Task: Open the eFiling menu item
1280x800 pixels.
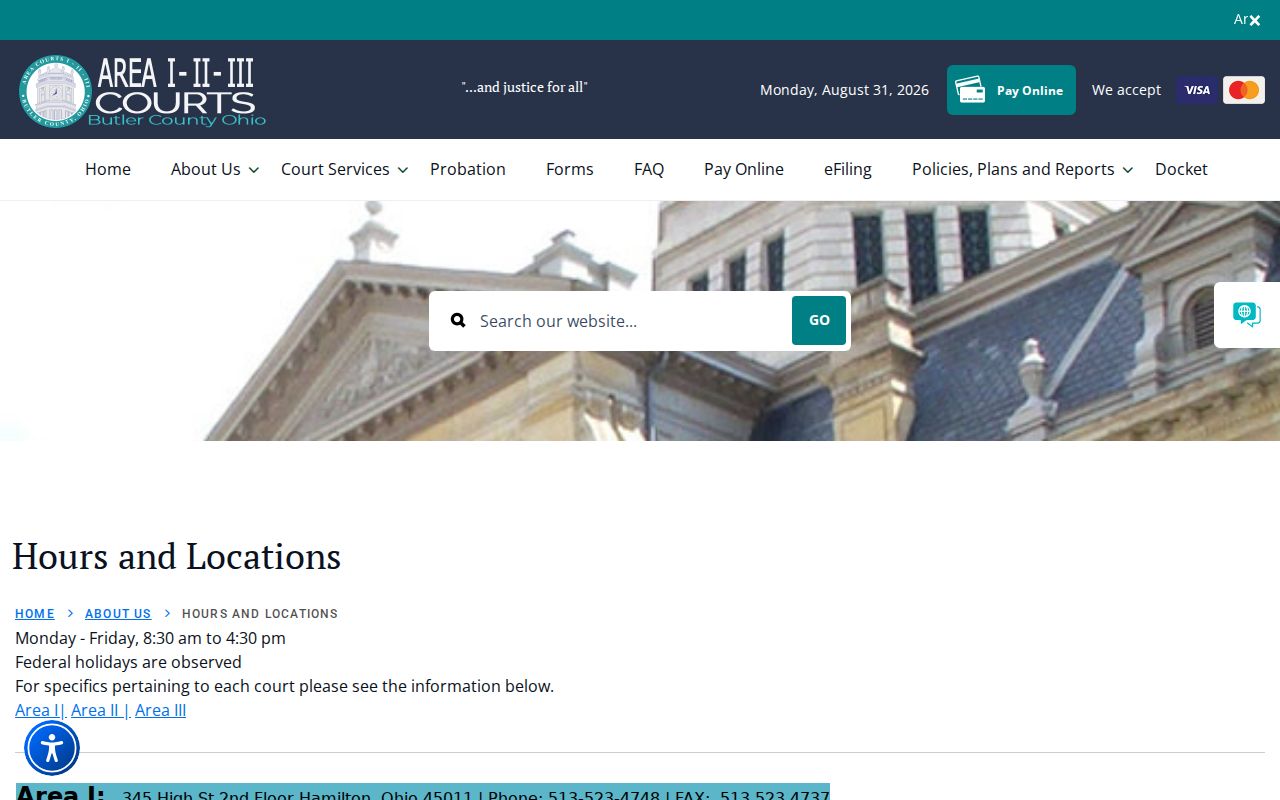Action: pyautogui.click(x=848, y=169)
